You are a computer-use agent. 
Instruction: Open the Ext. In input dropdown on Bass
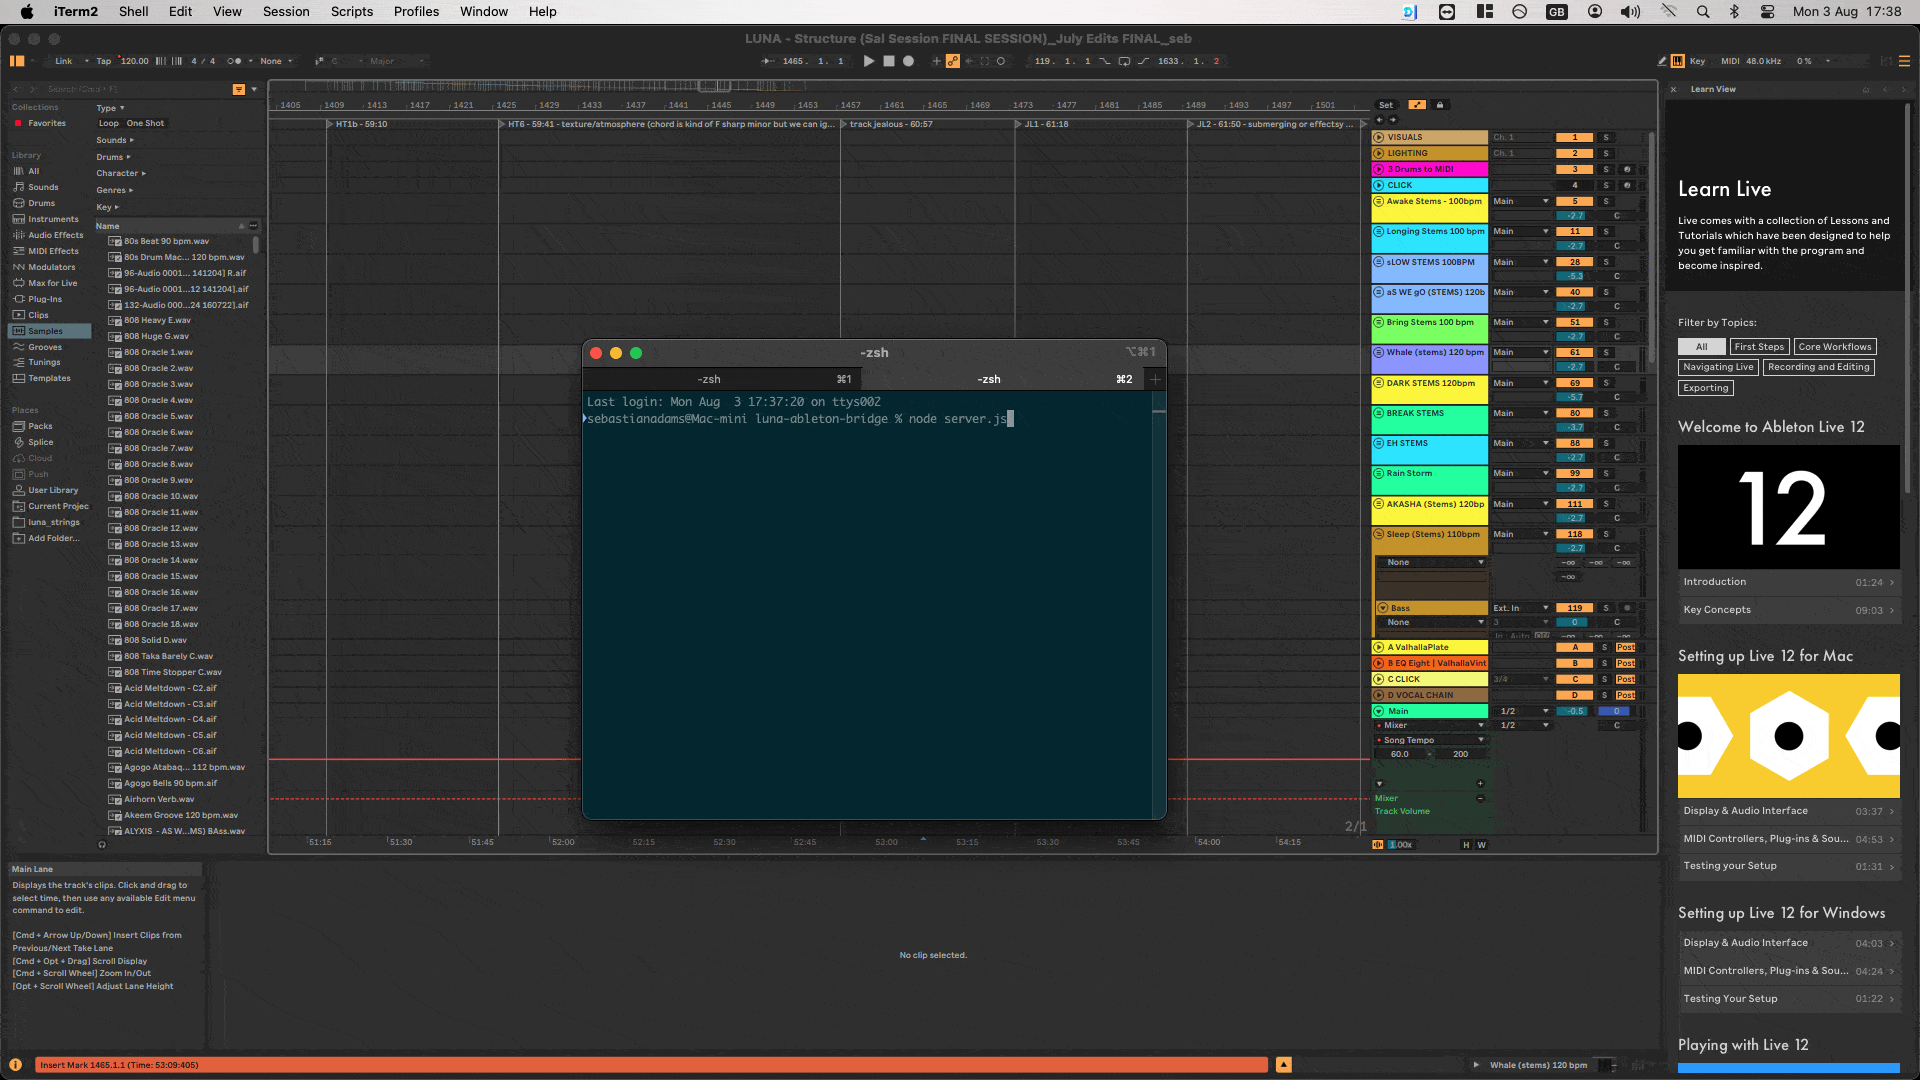click(x=1521, y=608)
